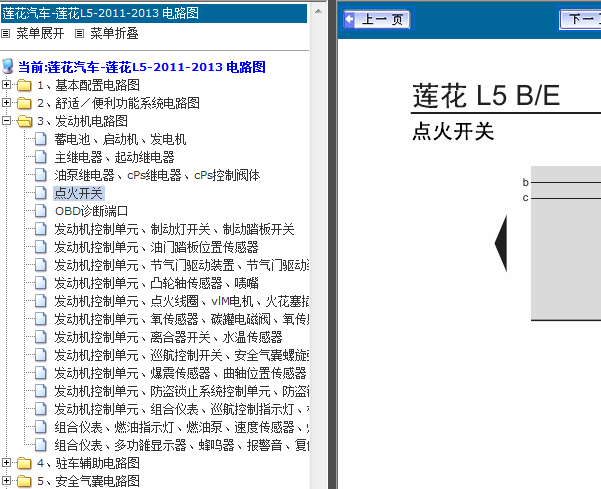Open 组合仪表、多功能显示器、蜂鸣器 diagram
Viewport: 601px width, 489px height.
(181, 445)
